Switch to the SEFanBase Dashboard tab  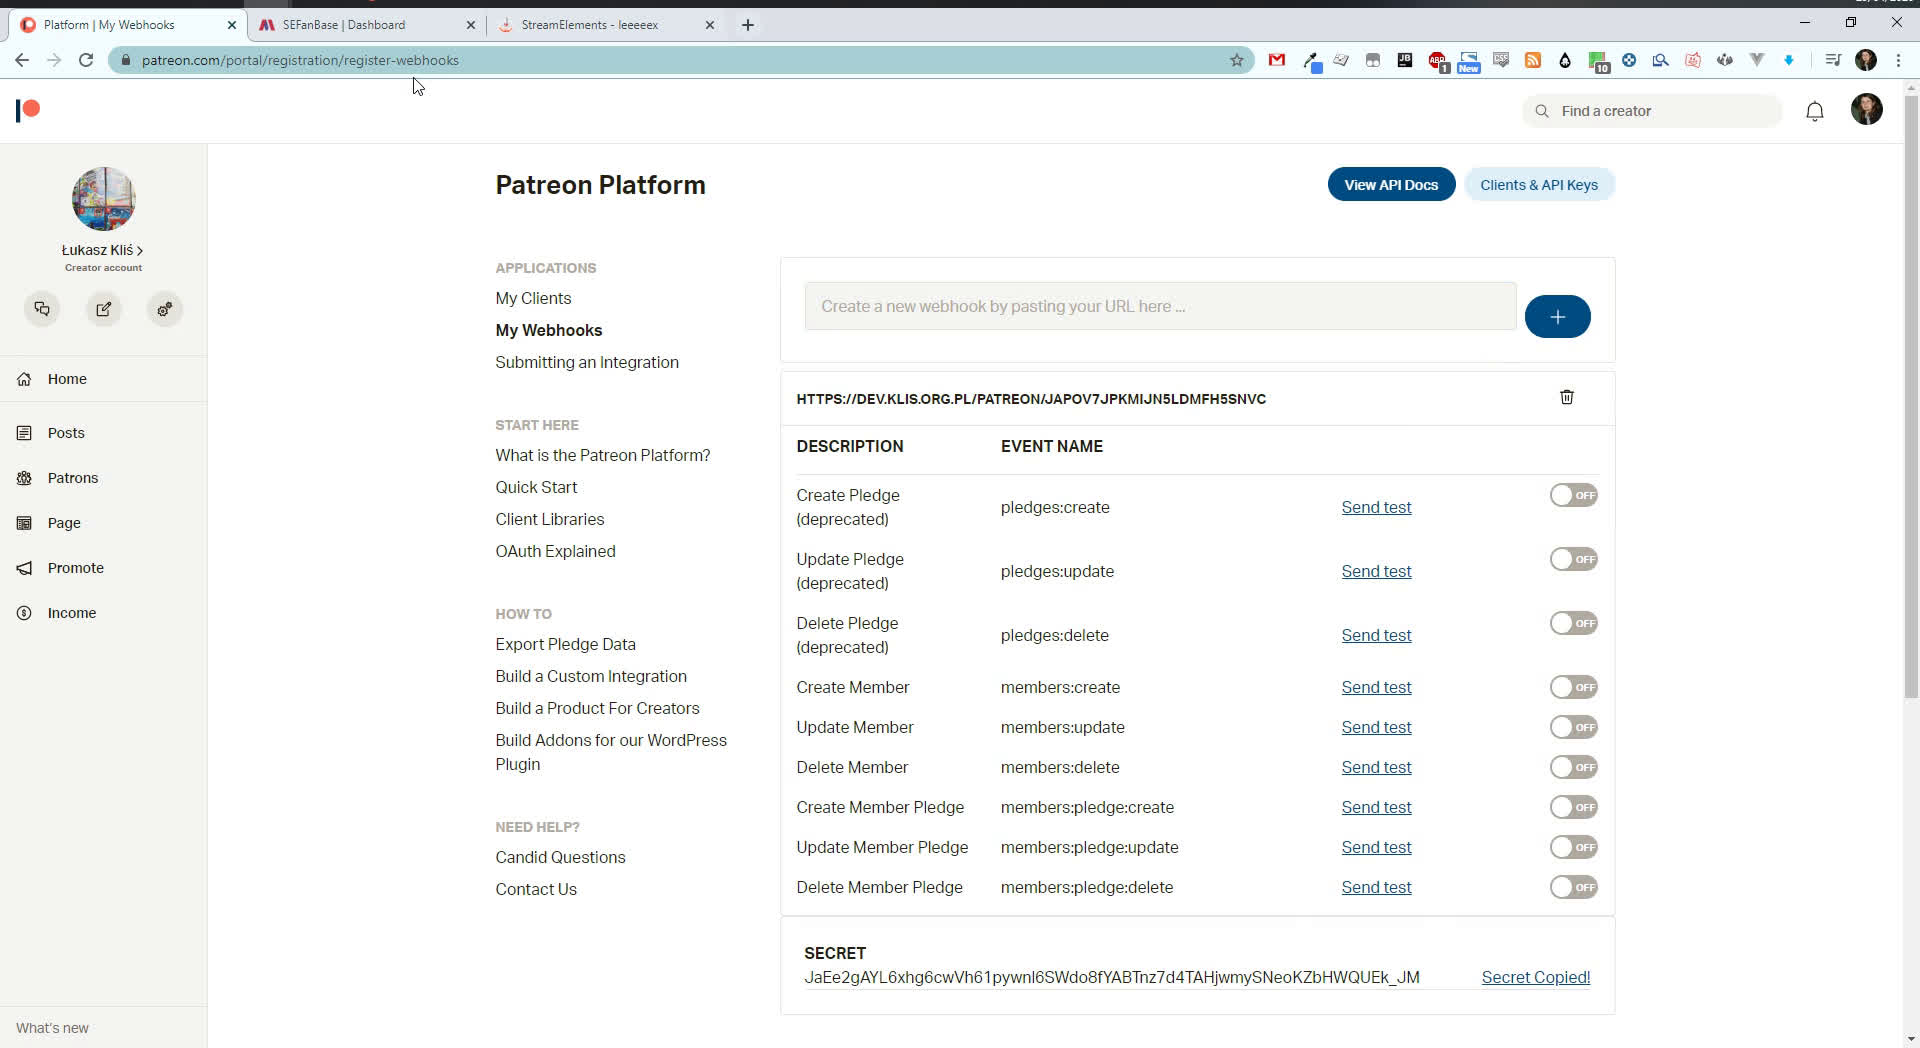point(345,25)
